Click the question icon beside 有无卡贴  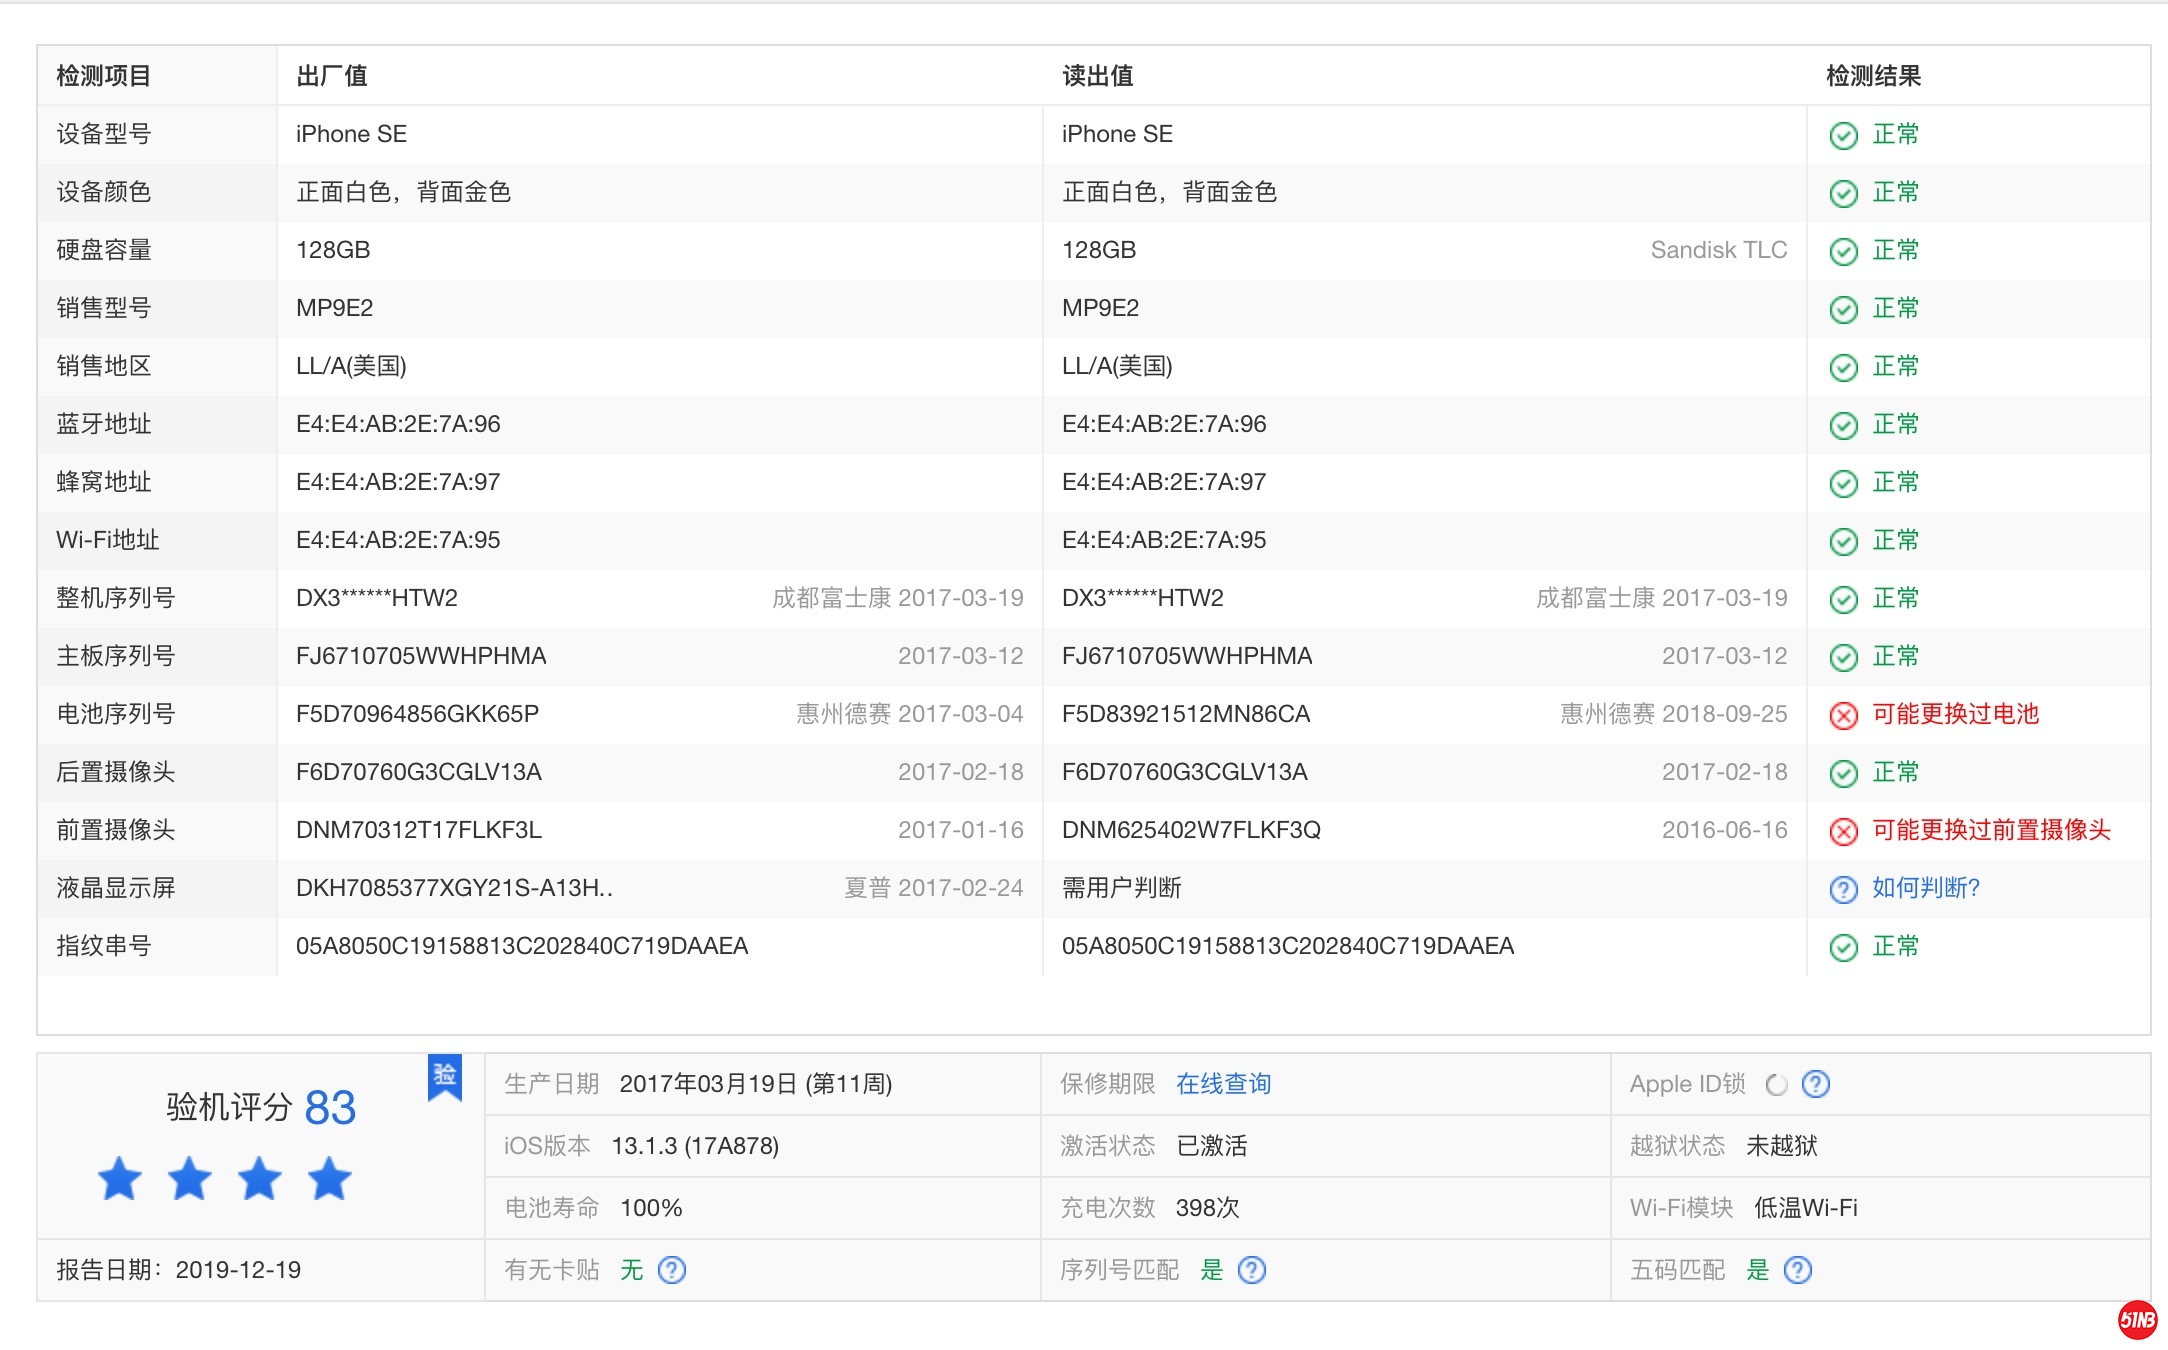[672, 1270]
